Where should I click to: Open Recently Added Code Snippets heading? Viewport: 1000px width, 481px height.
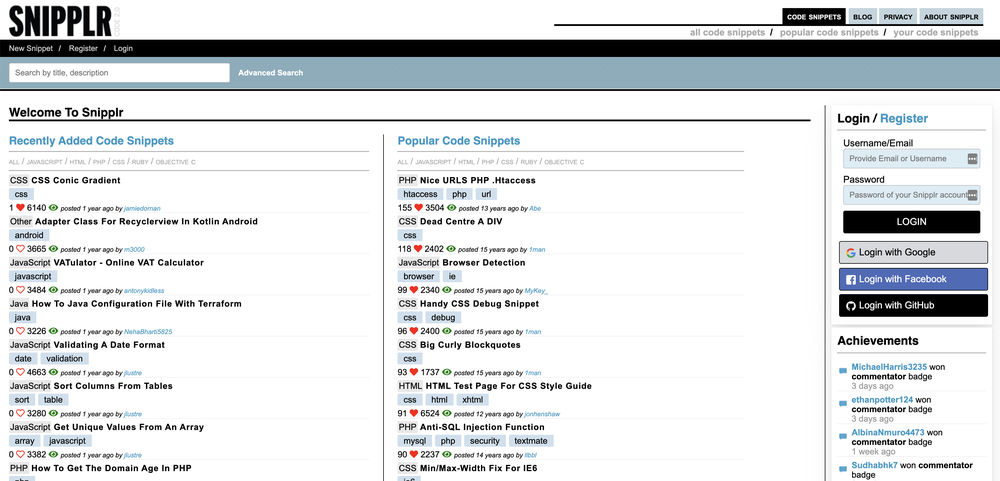coord(91,141)
